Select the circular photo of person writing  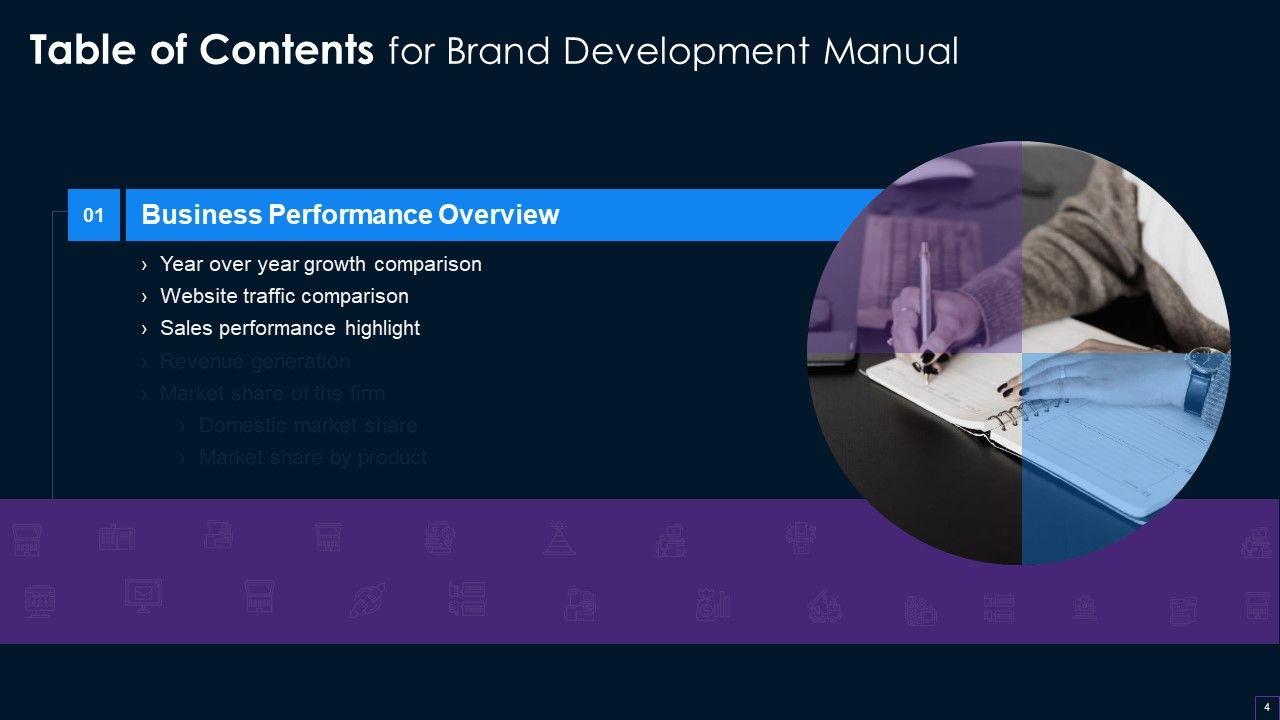click(1019, 352)
